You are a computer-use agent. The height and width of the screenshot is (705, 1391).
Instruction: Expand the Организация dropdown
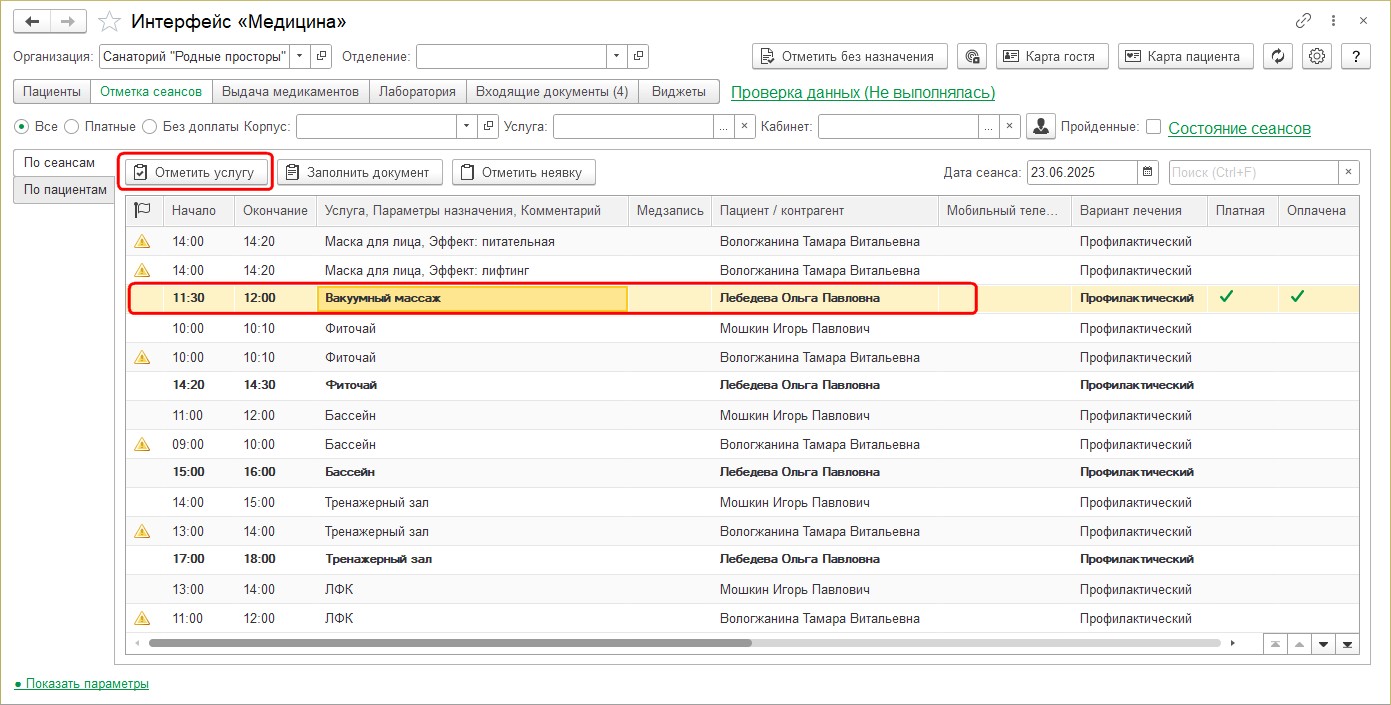(x=299, y=56)
